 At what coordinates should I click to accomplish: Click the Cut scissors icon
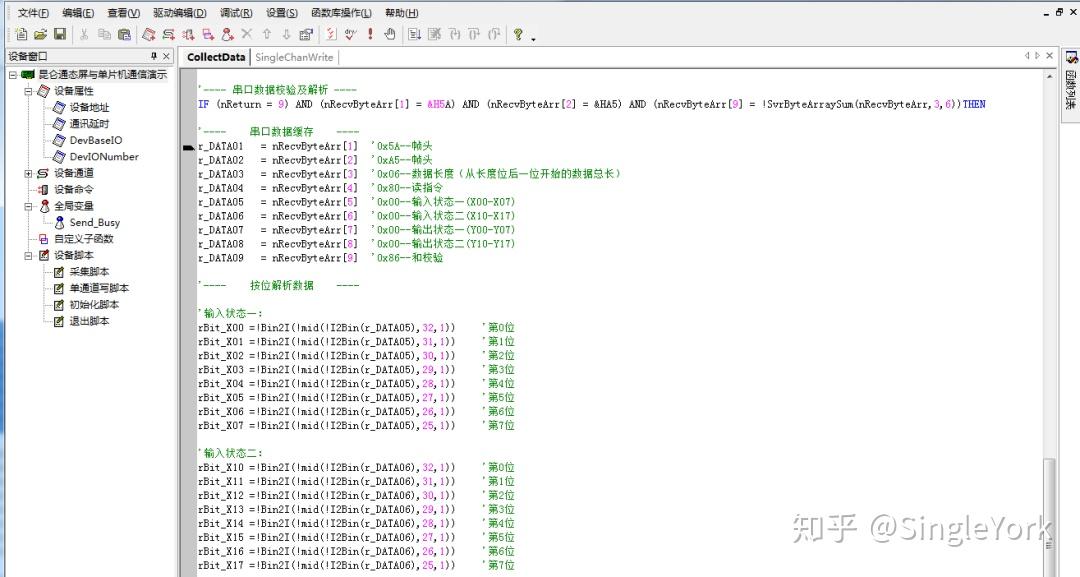pos(84,34)
